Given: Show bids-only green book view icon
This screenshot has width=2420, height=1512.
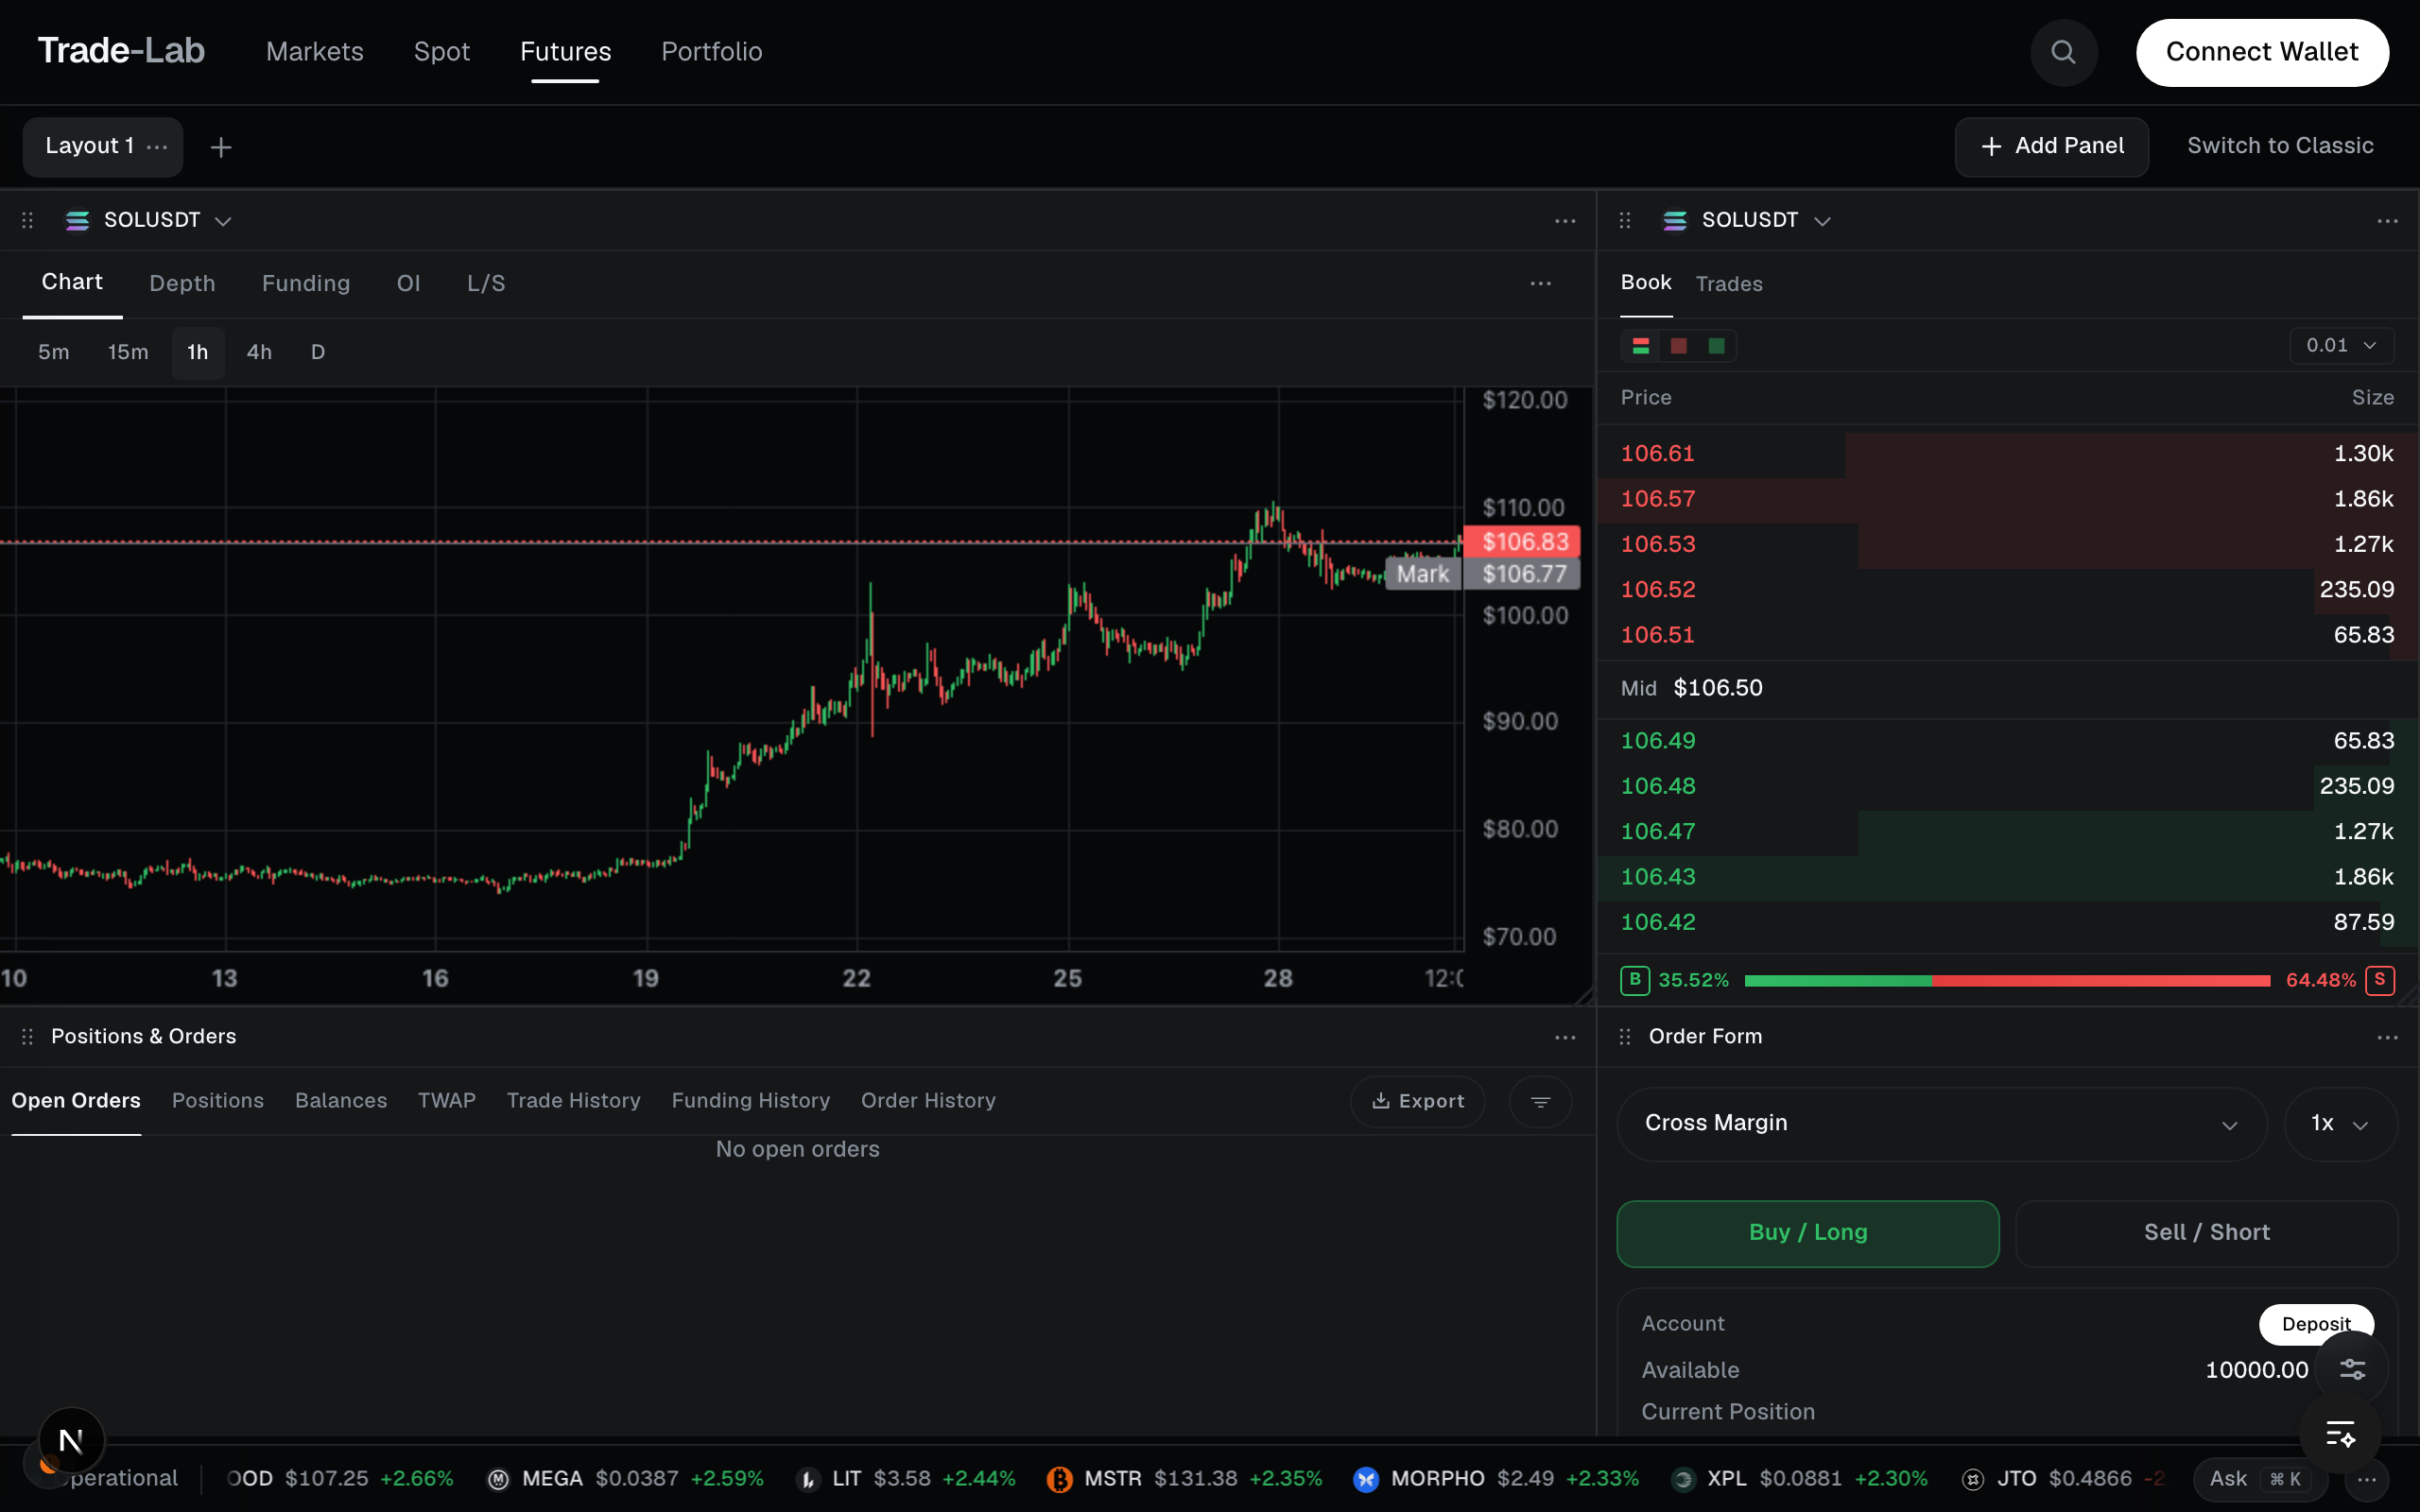Looking at the screenshot, I should click(1716, 346).
